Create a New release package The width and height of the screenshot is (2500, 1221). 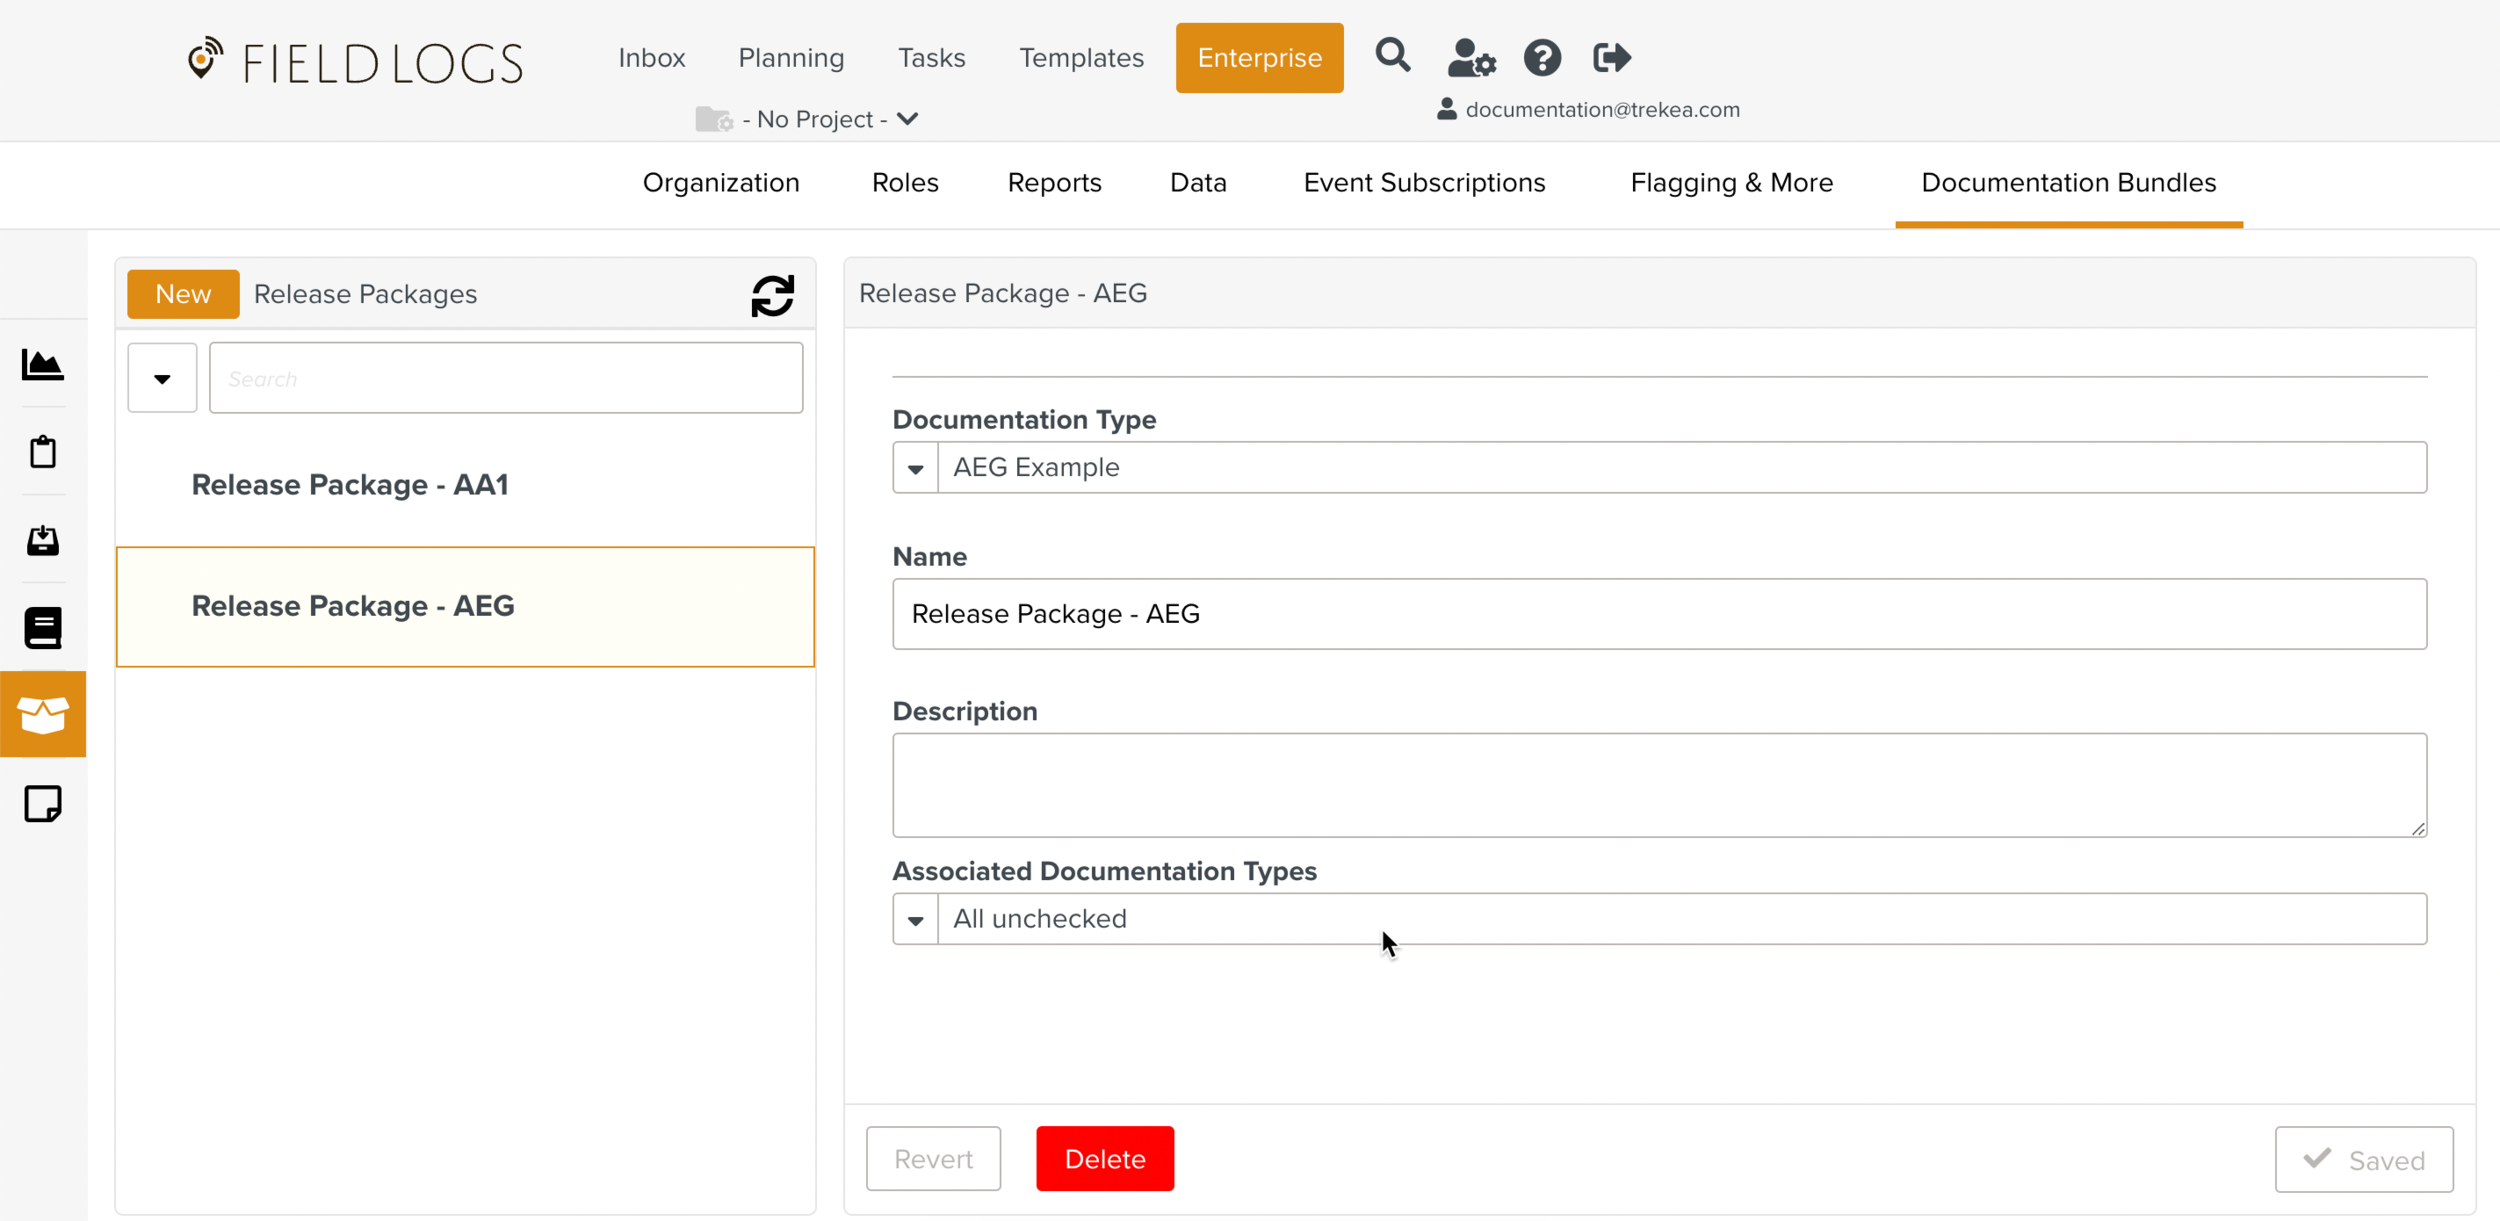[183, 294]
